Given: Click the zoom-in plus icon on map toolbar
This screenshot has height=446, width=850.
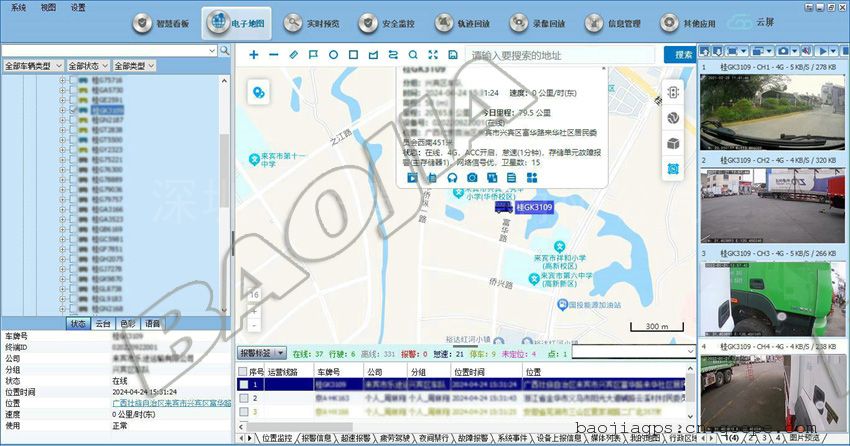Looking at the screenshot, I should click(253, 55).
